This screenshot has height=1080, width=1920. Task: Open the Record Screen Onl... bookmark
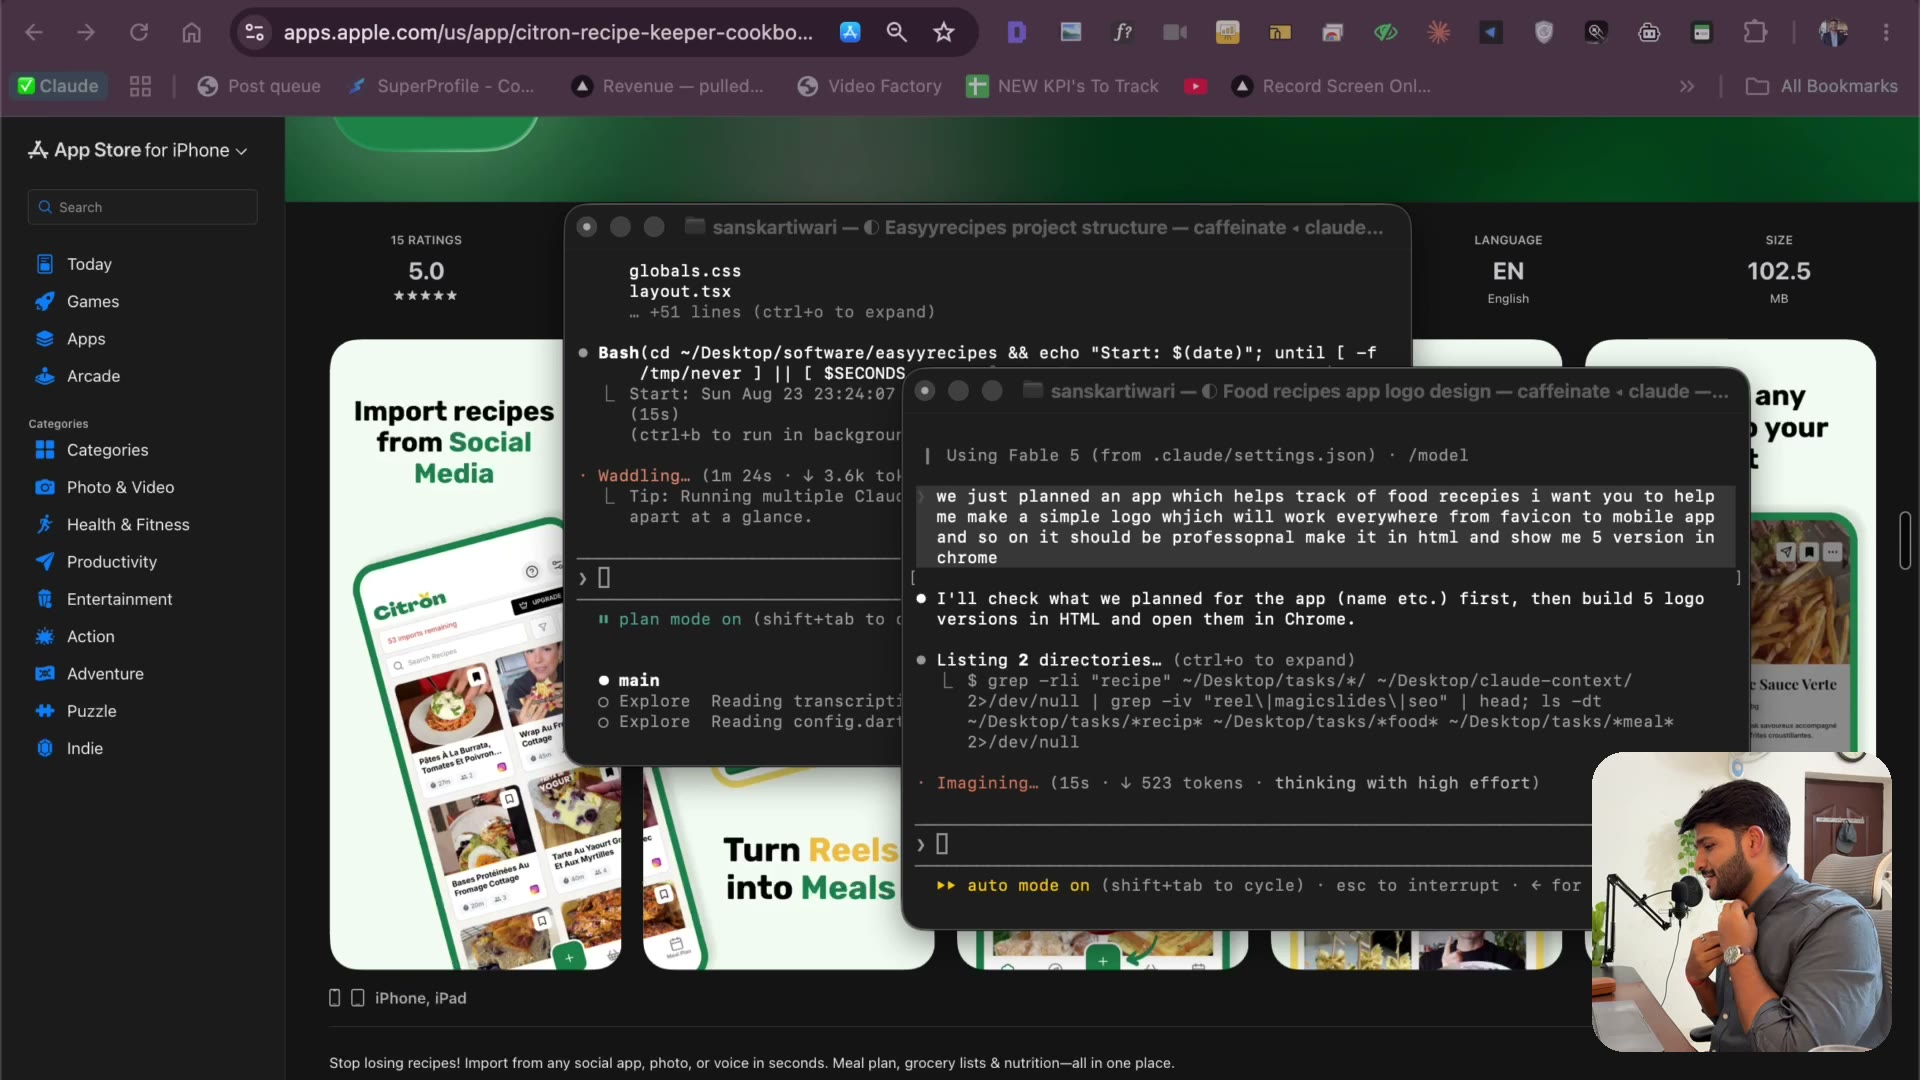(x=1331, y=86)
